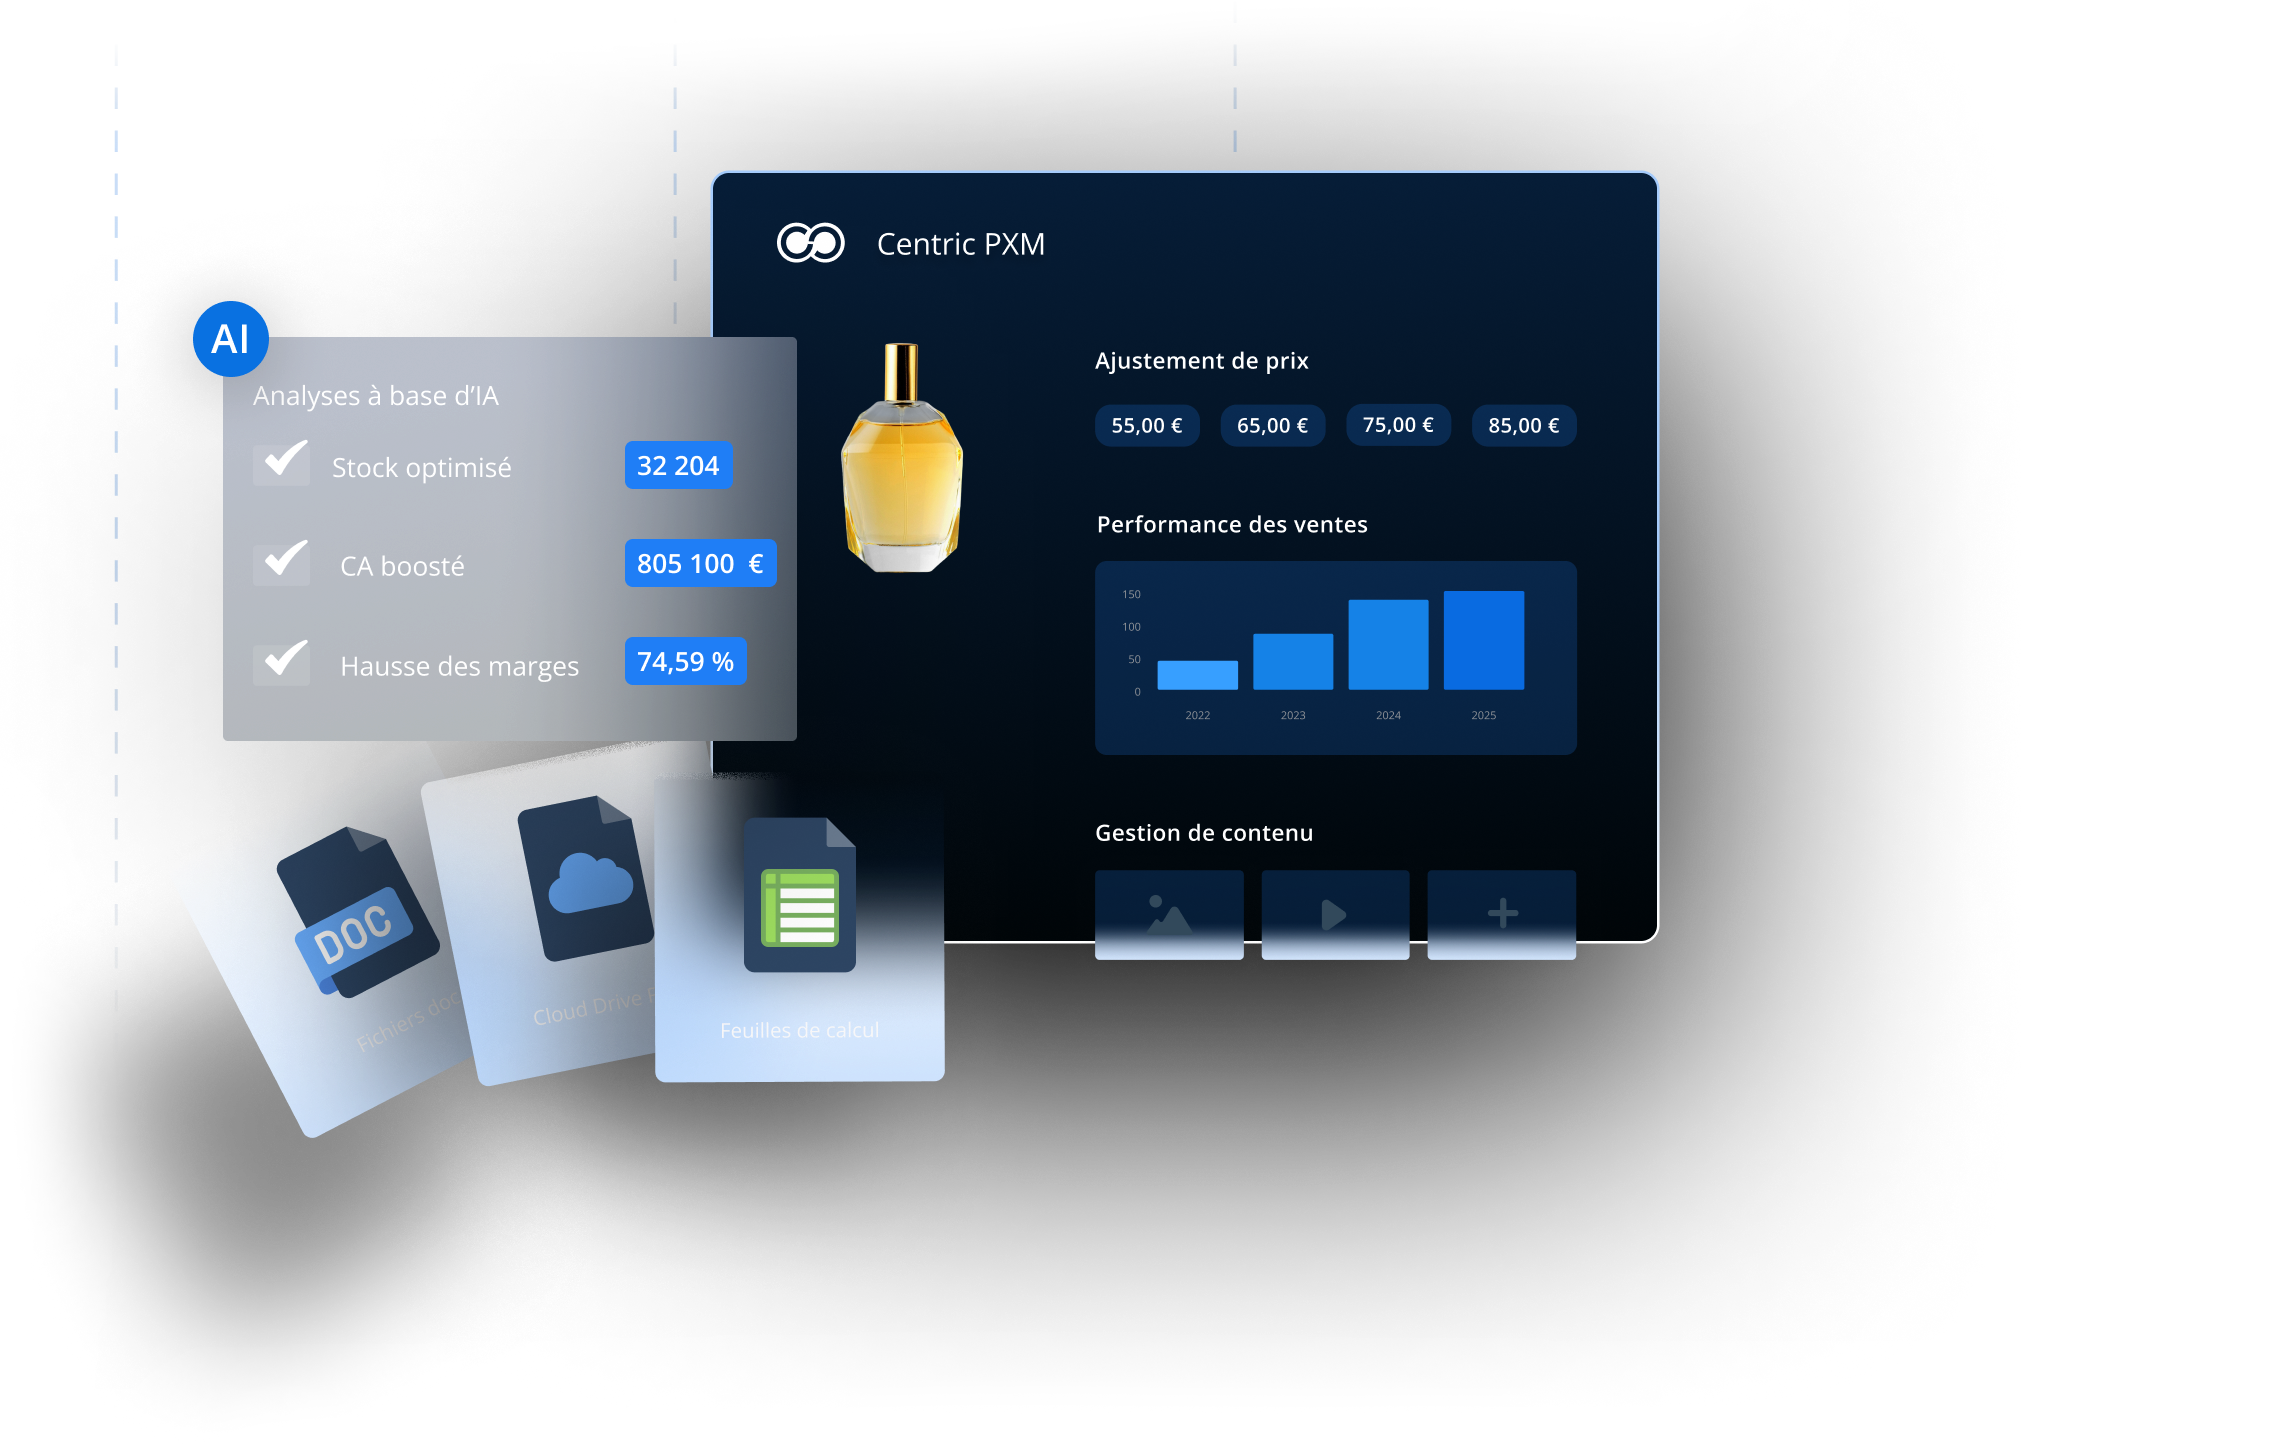Open the Feuilles de calcul card
This screenshot has height=1452, width=2296.
coord(799,1030)
